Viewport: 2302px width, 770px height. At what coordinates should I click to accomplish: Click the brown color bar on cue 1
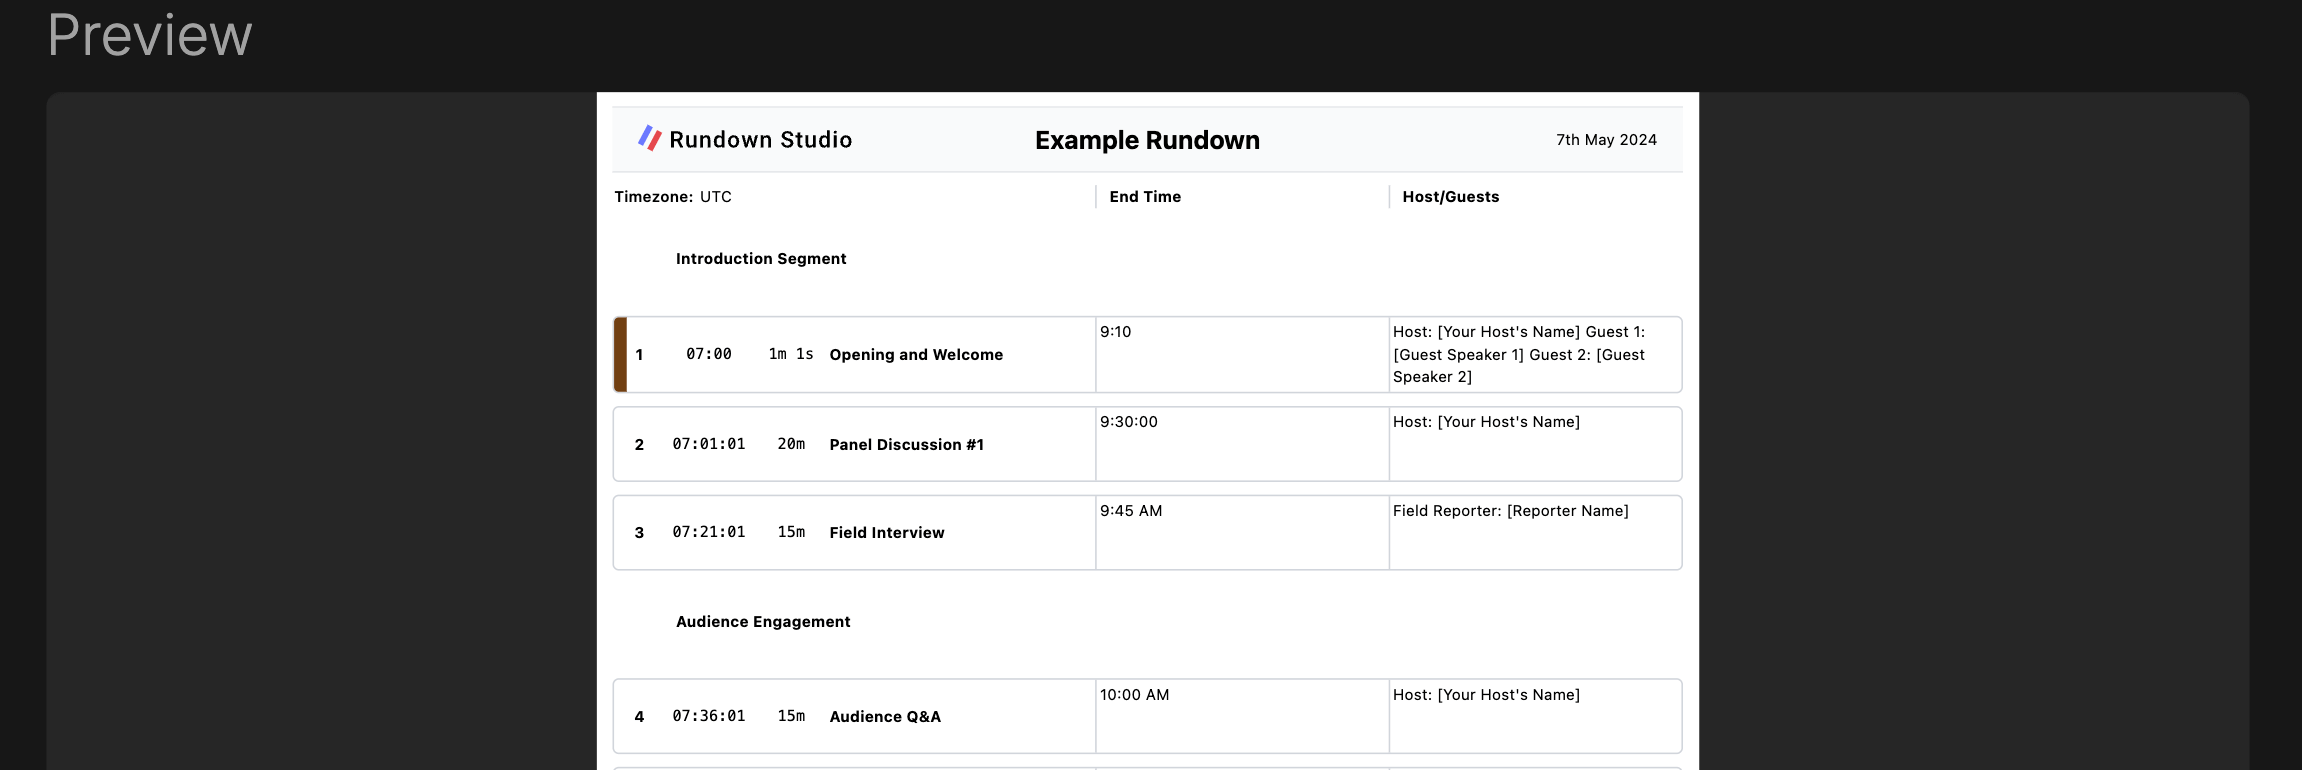pyautogui.click(x=620, y=355)
